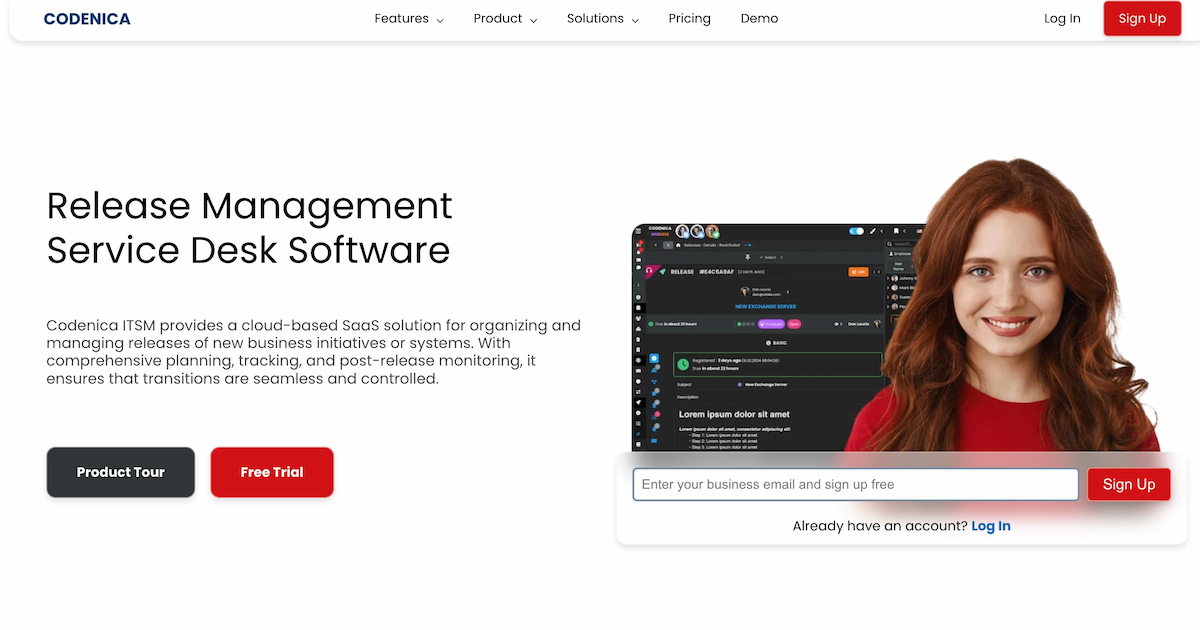Click the magnifier in the dashboard Search field
This screenshot has height=630, width=1200.
[889, 244]
